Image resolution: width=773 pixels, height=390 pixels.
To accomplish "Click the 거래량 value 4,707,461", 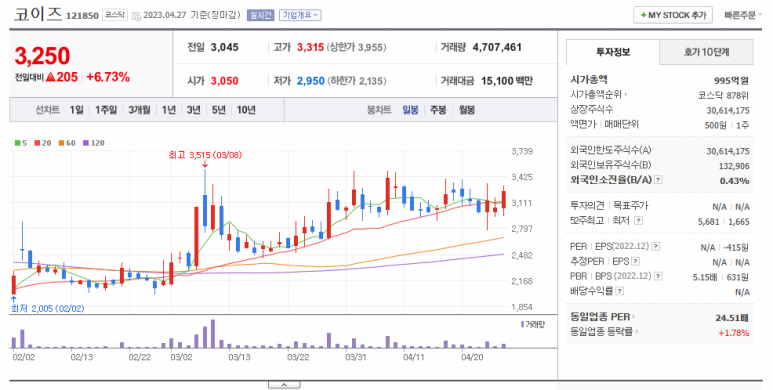I will [x=497, y=47].
